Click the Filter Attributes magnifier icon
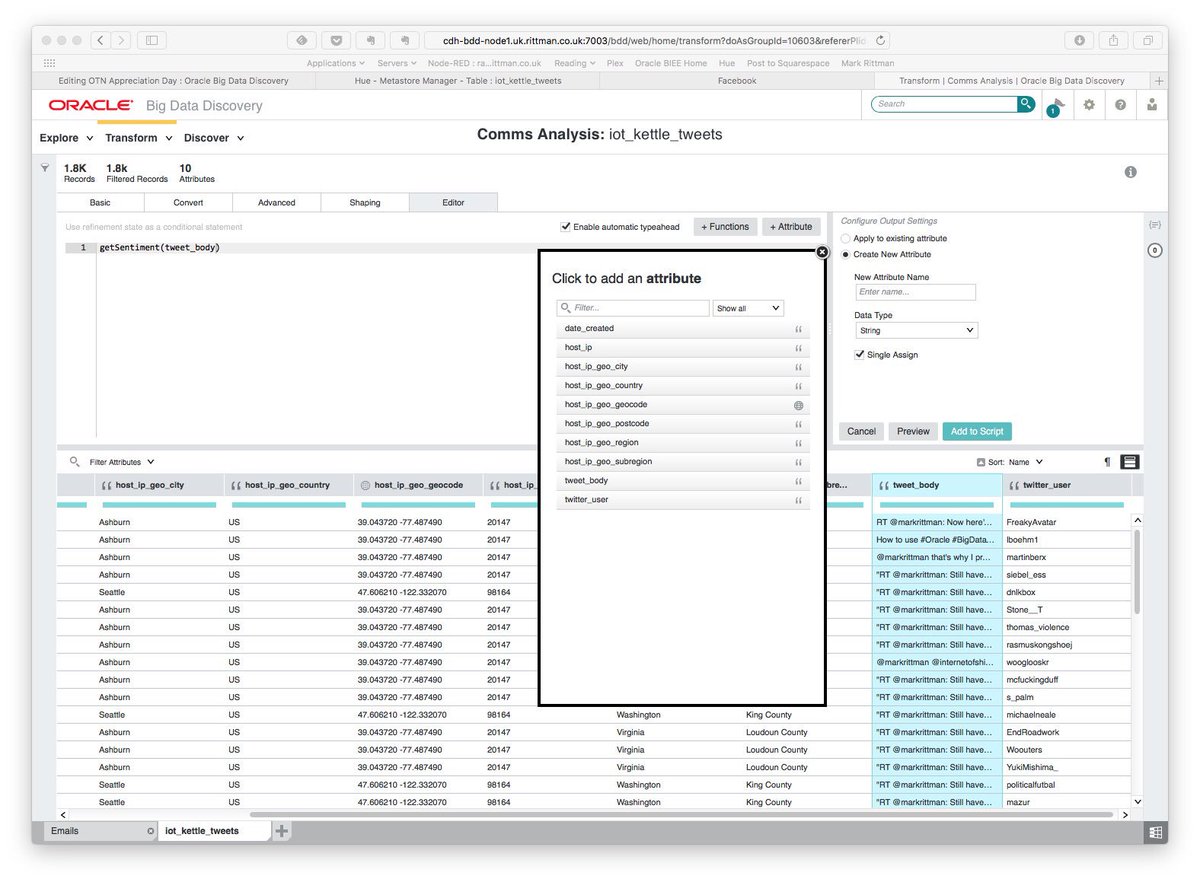The image size is (1200, 882). pos(75,462)
